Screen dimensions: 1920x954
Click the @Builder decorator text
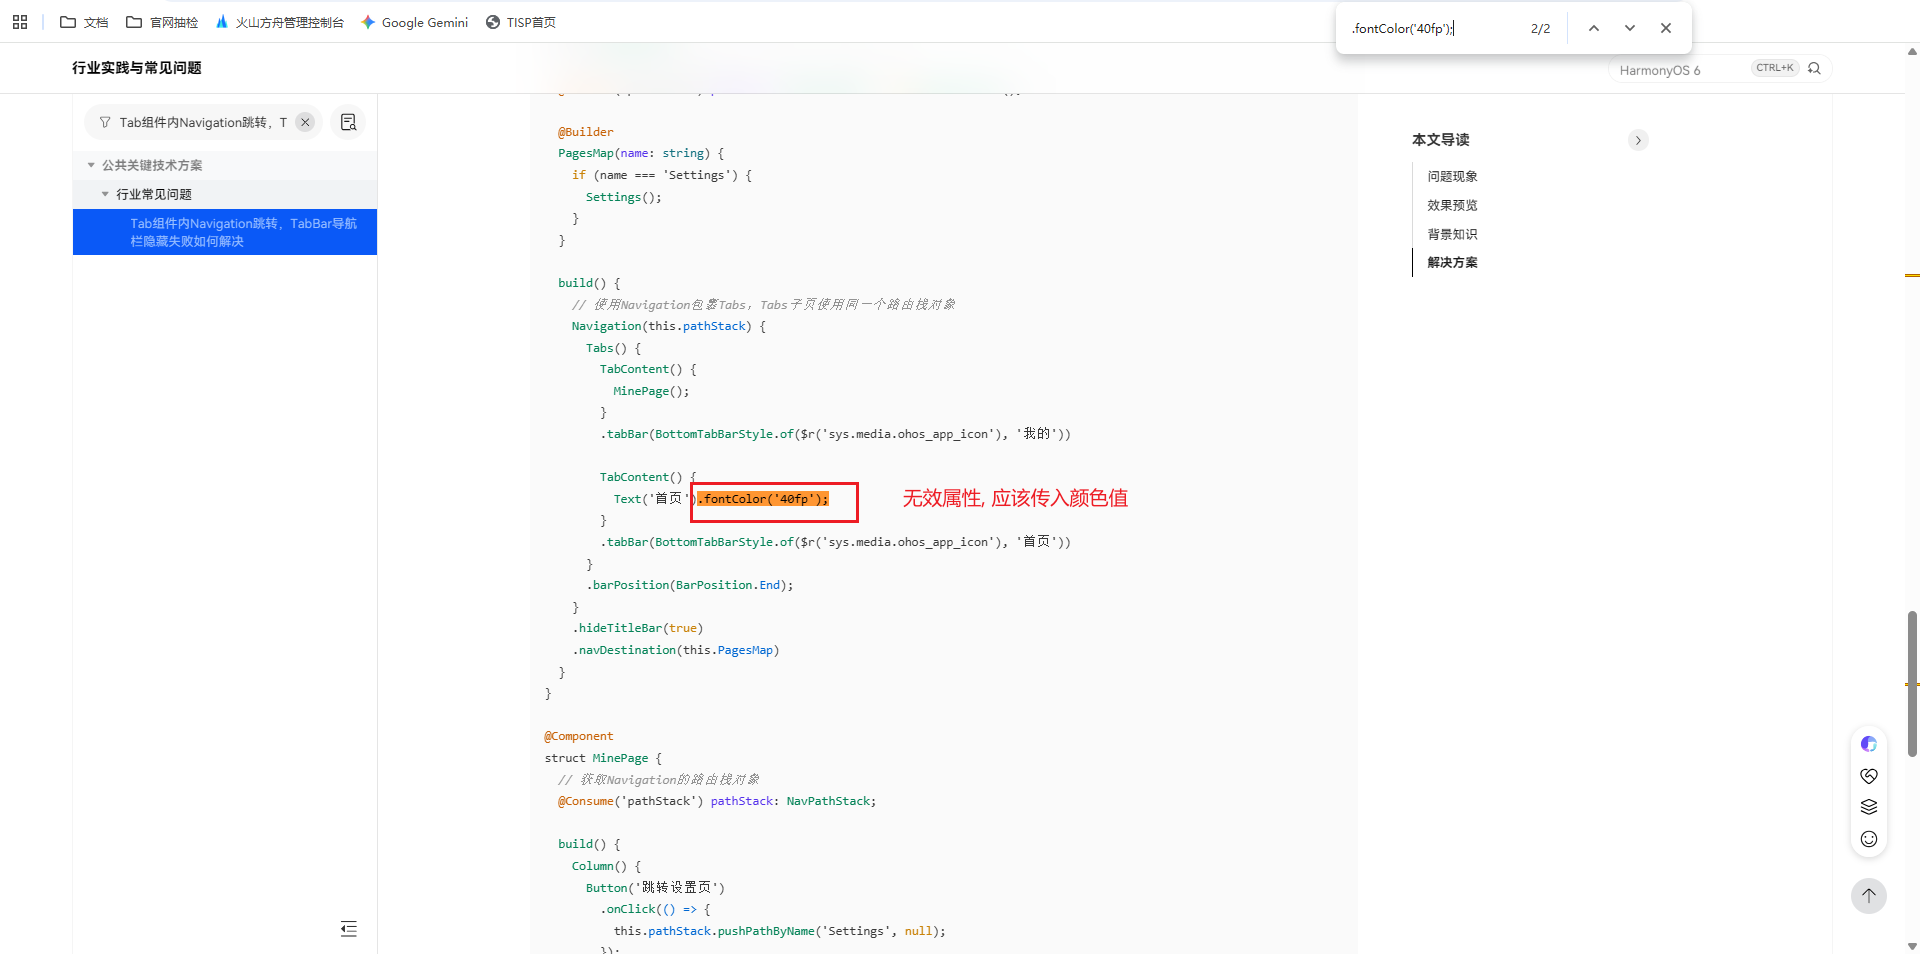click(x=586, y=132)
